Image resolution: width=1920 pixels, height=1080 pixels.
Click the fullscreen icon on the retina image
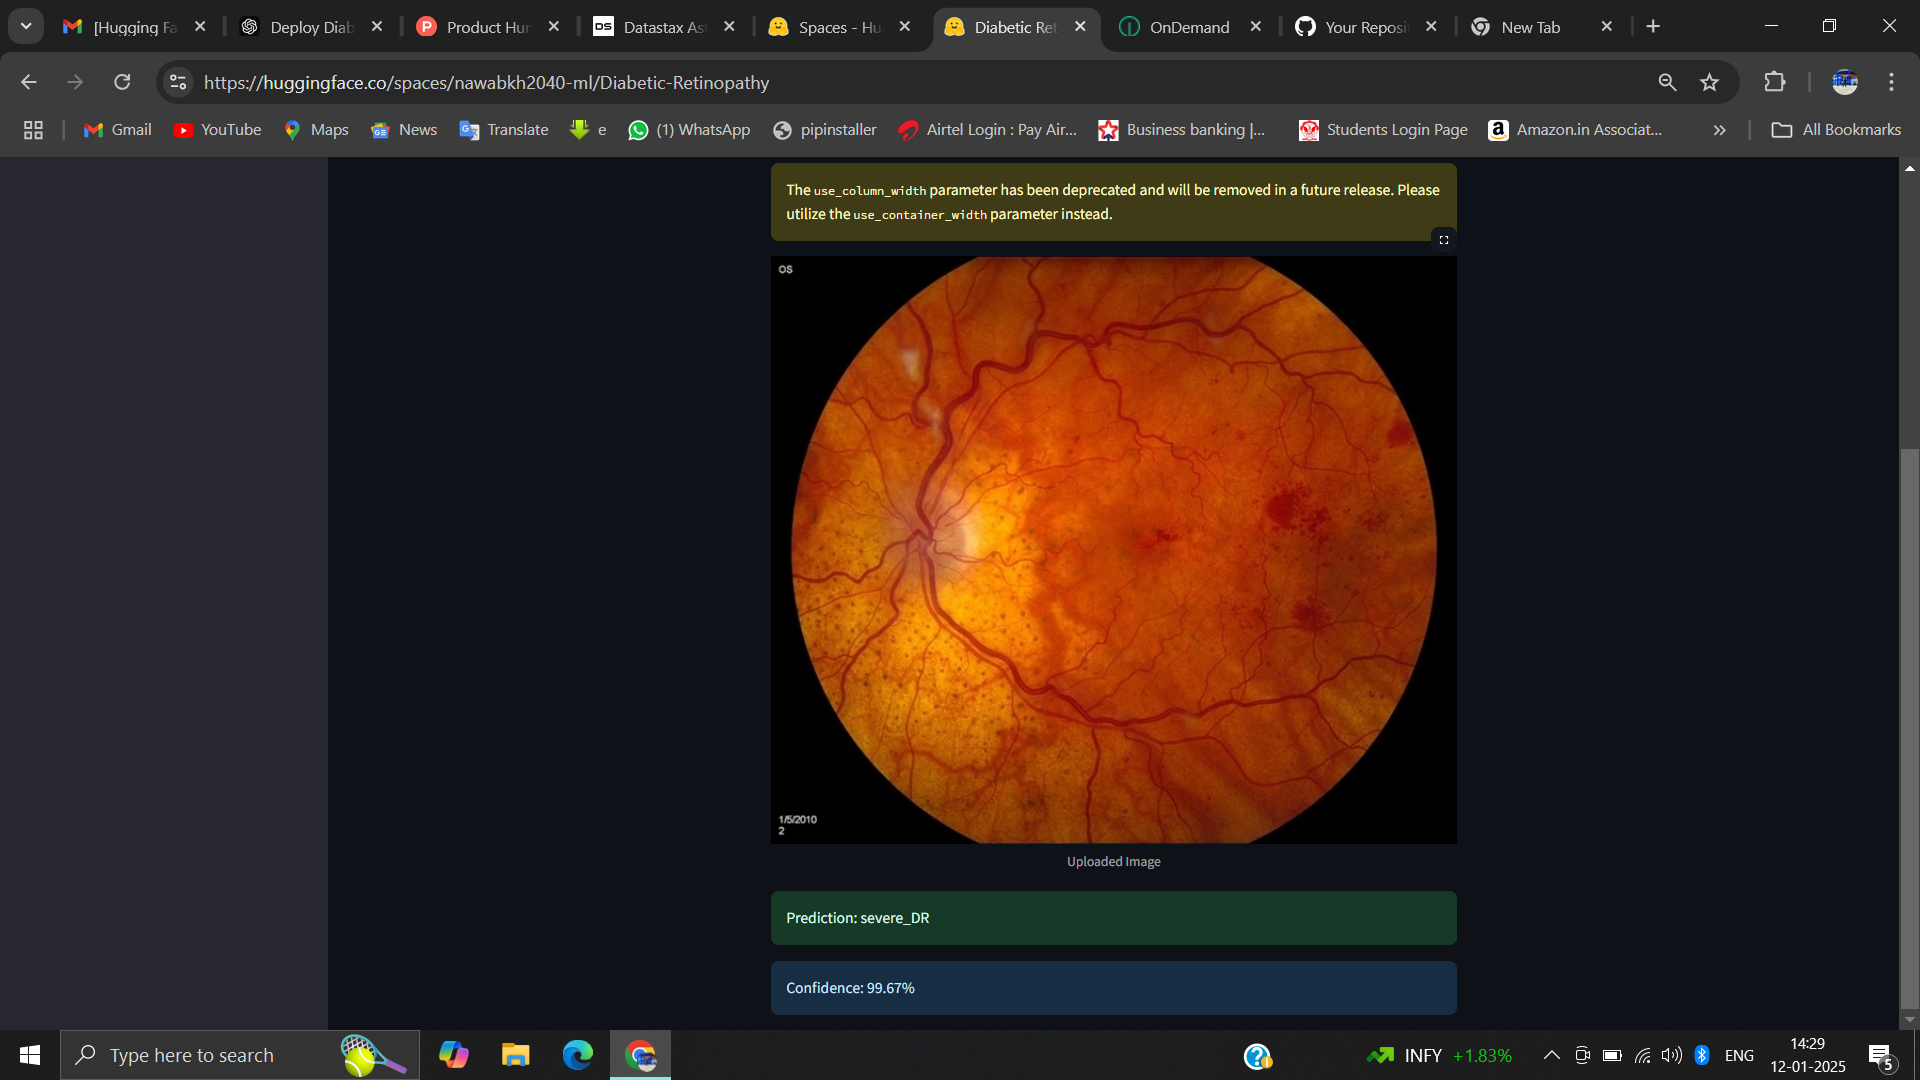point(1443,240)
